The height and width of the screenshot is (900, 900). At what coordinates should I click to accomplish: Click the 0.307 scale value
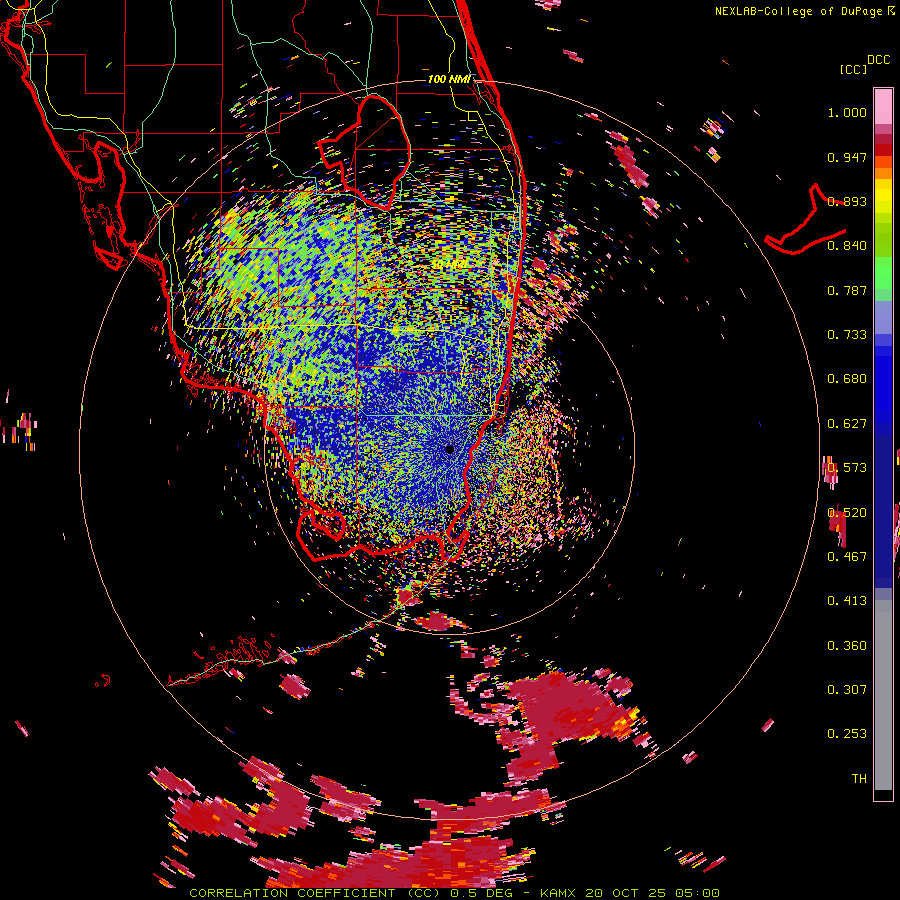(x=847, y=690)
